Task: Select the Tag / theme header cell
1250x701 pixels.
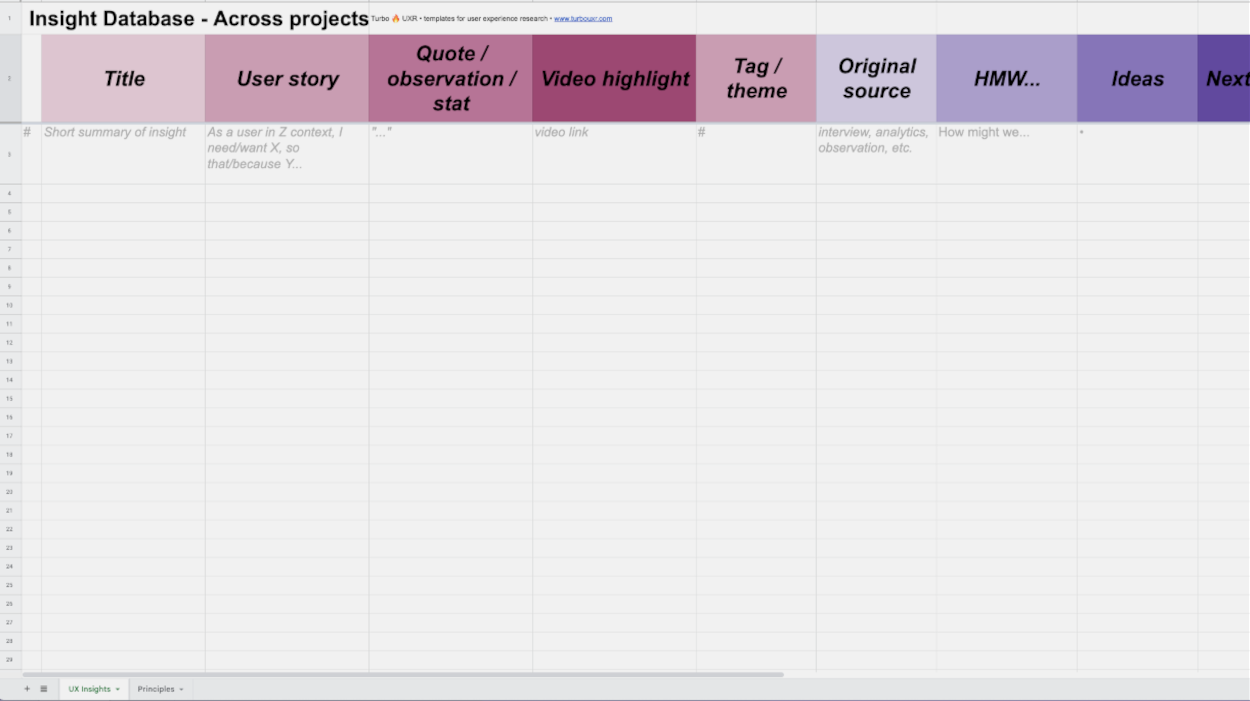Action: 756,78
